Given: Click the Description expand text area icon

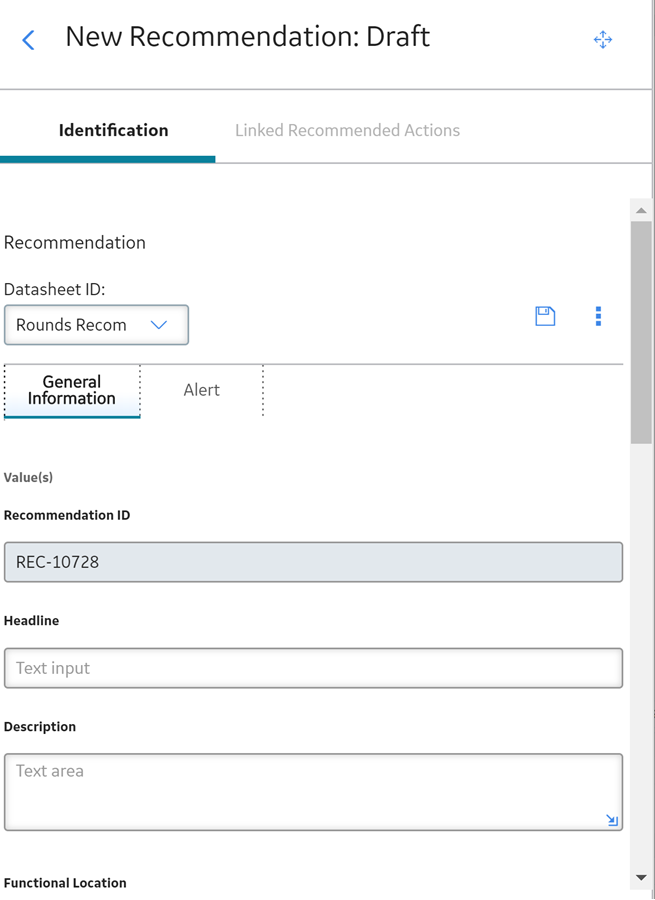Looking at the screenshot, I should 612,820.
